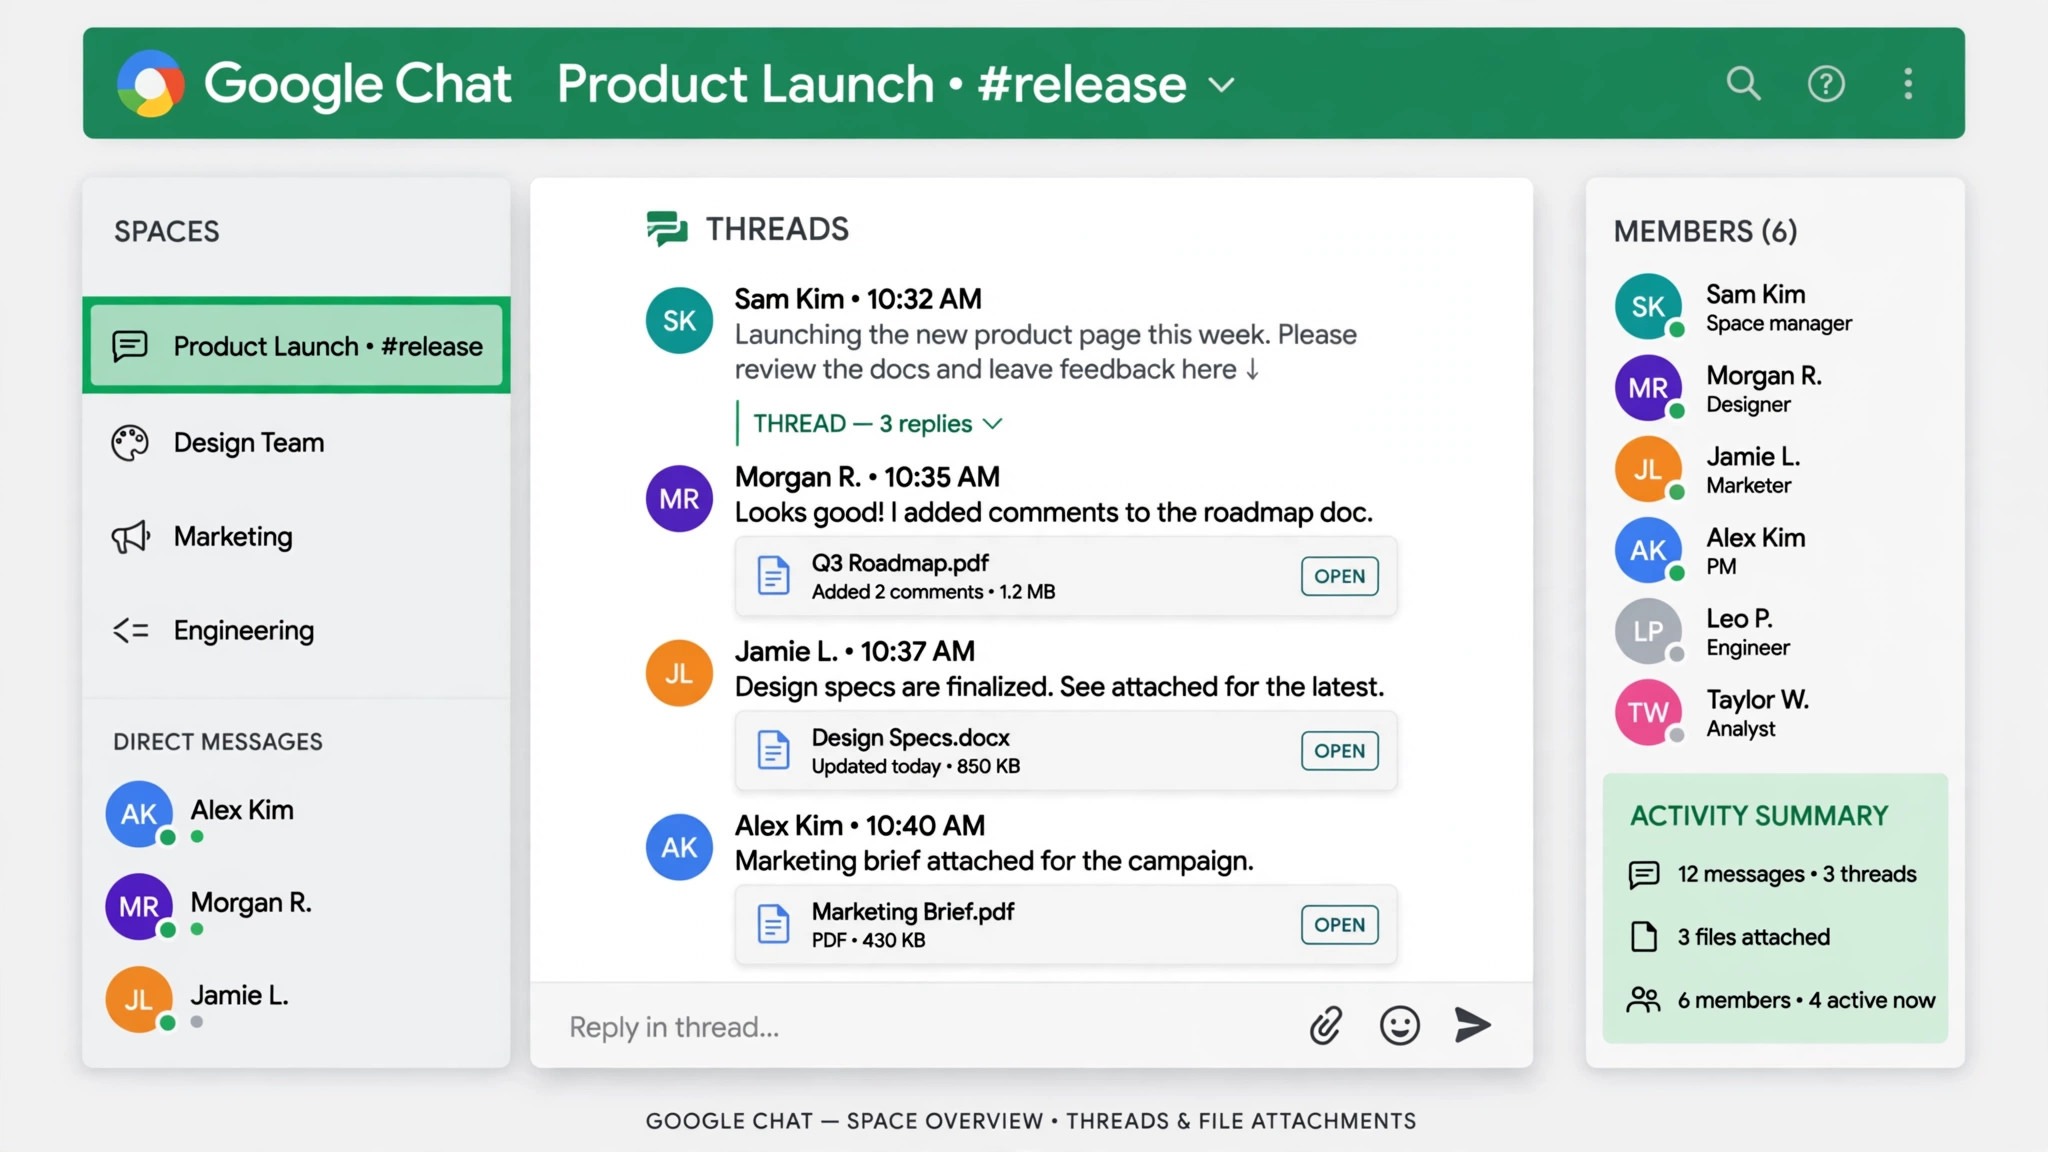The width and height of the screenshot is (2048, 1152).
Task: Select member Alex Kim, PM
Action: point(1775,550)
